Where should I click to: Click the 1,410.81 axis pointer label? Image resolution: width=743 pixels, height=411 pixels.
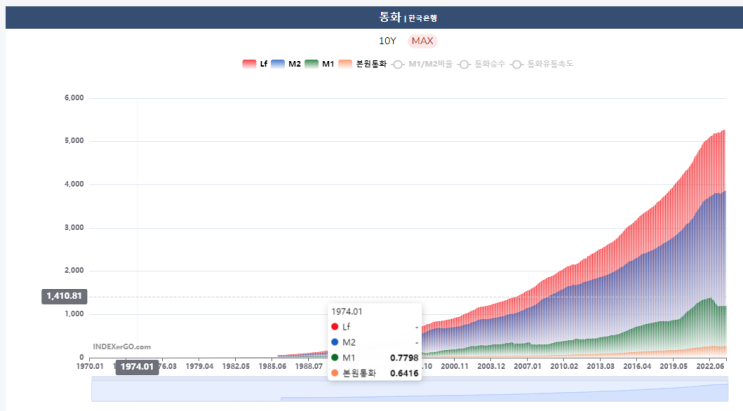point(64,296)
